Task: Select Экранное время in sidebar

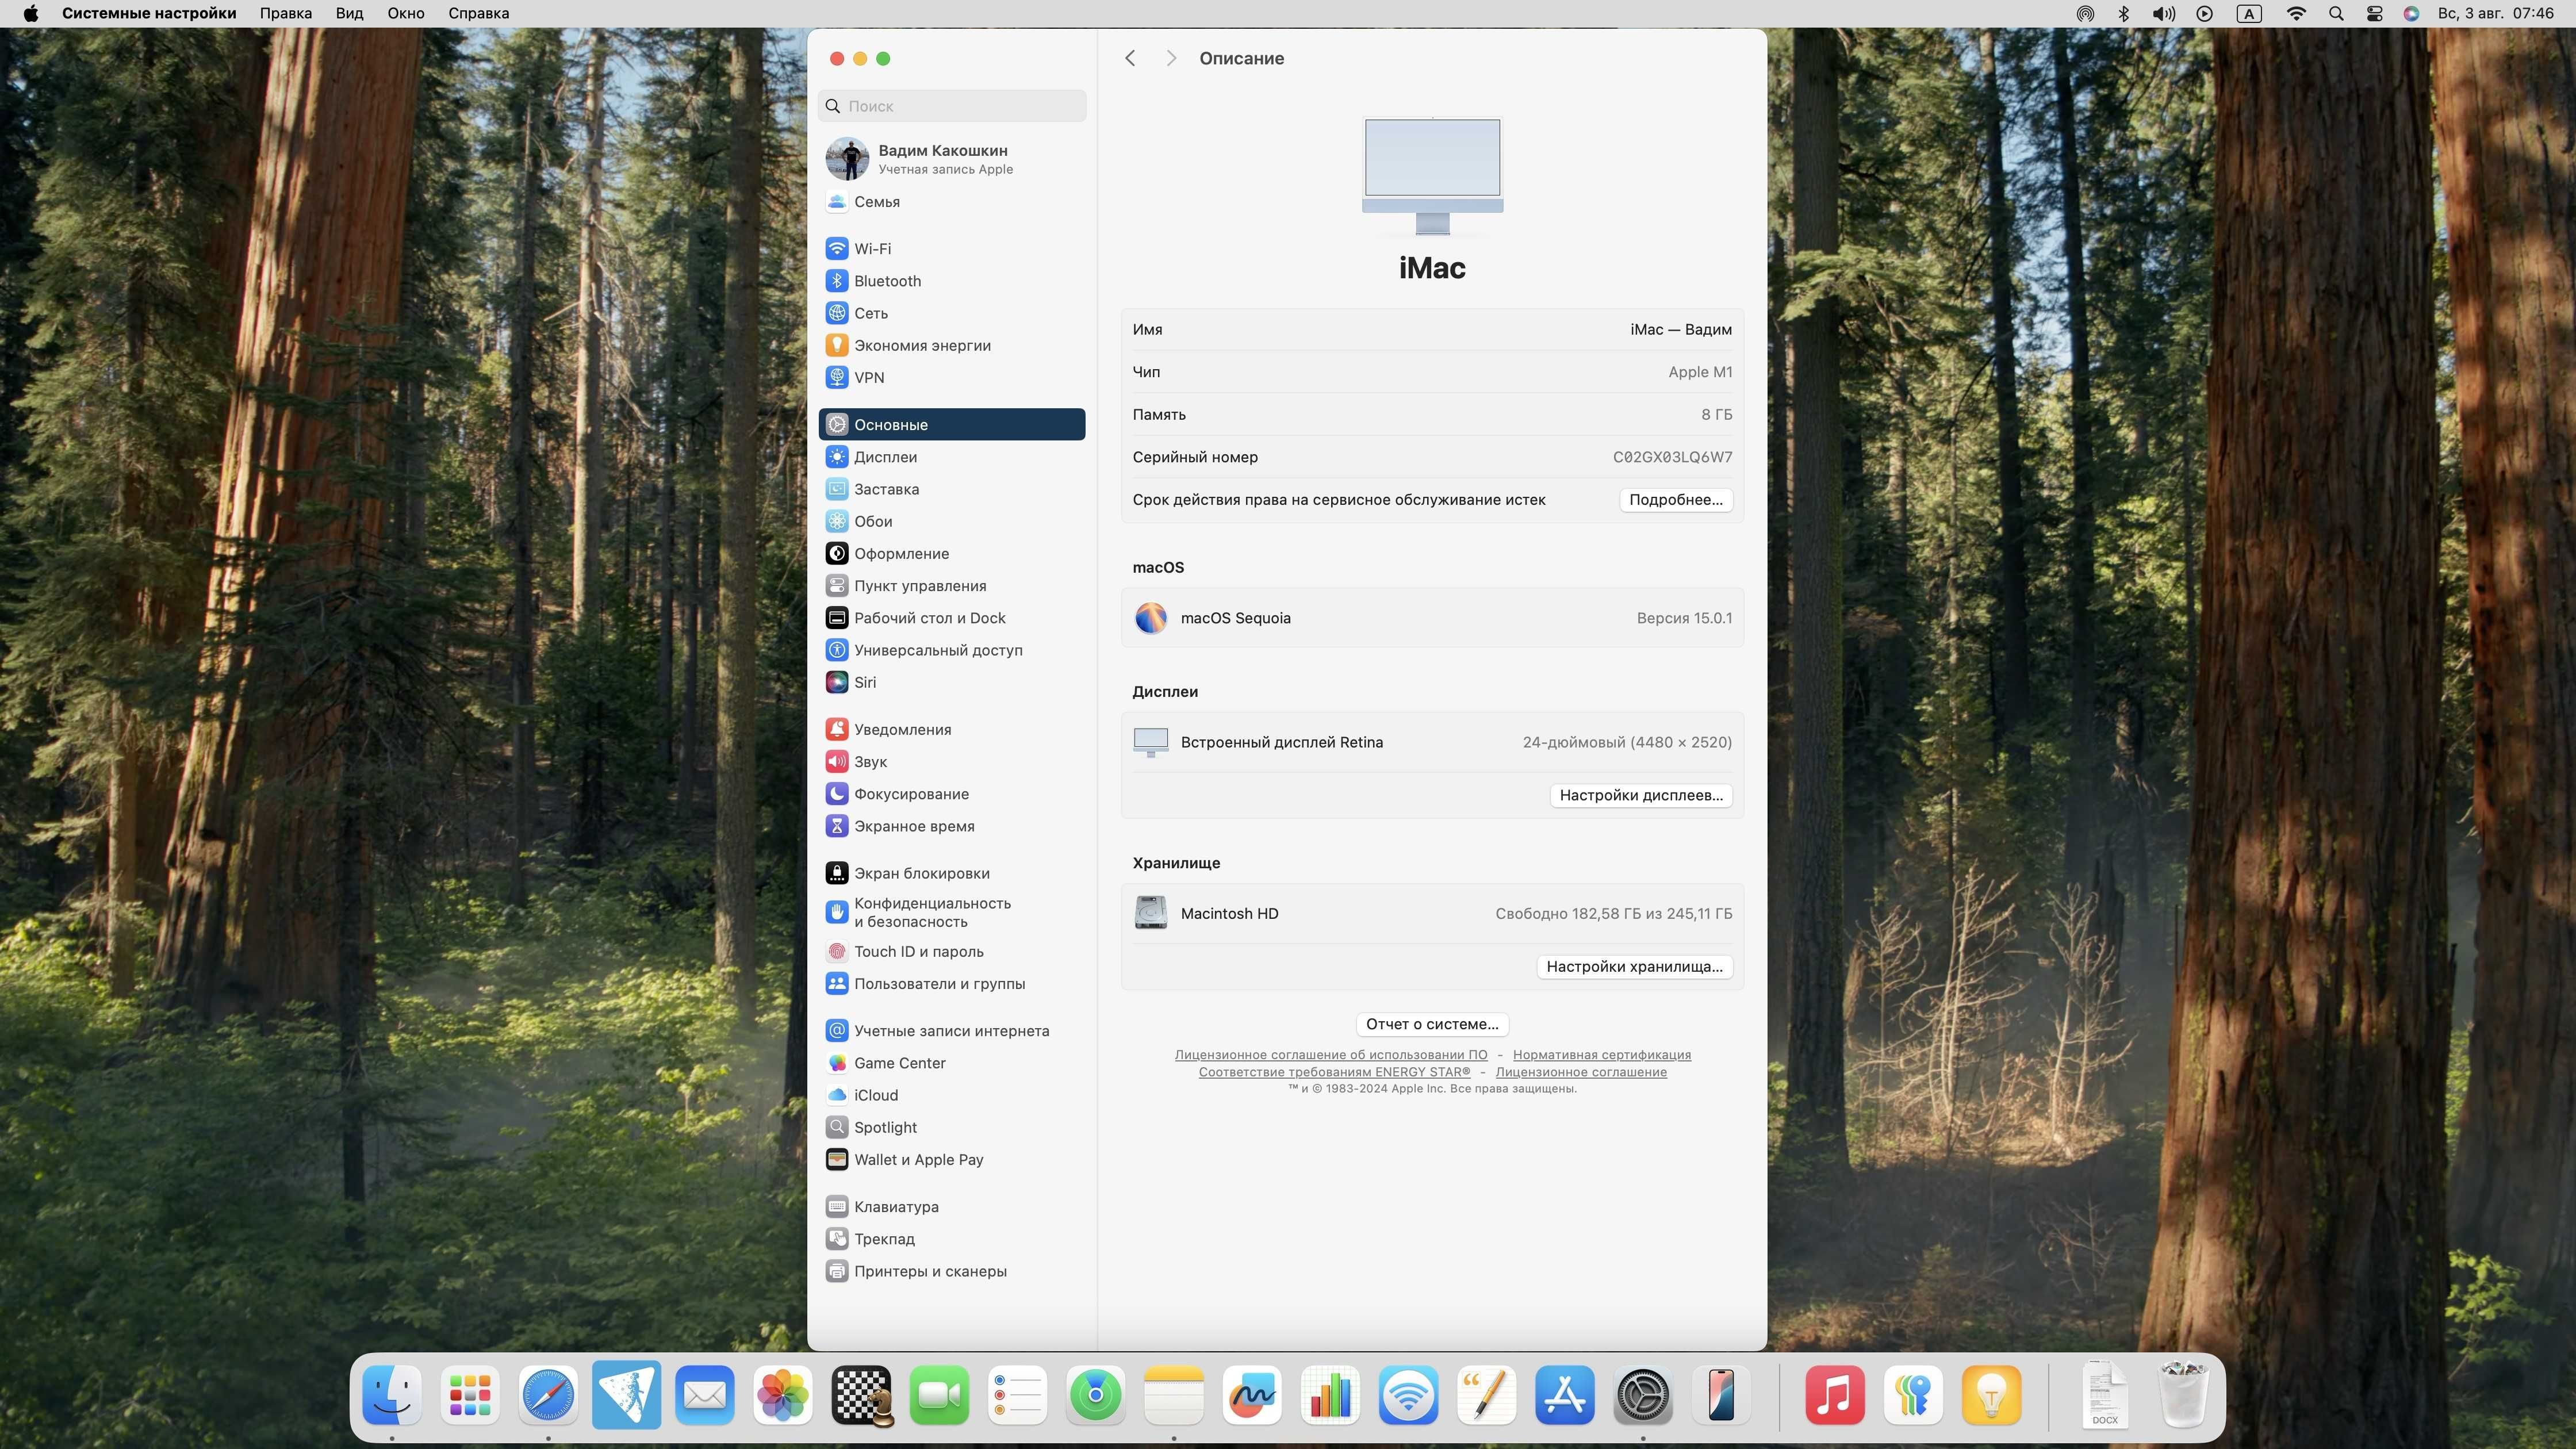Action: (x=951, y=826)
